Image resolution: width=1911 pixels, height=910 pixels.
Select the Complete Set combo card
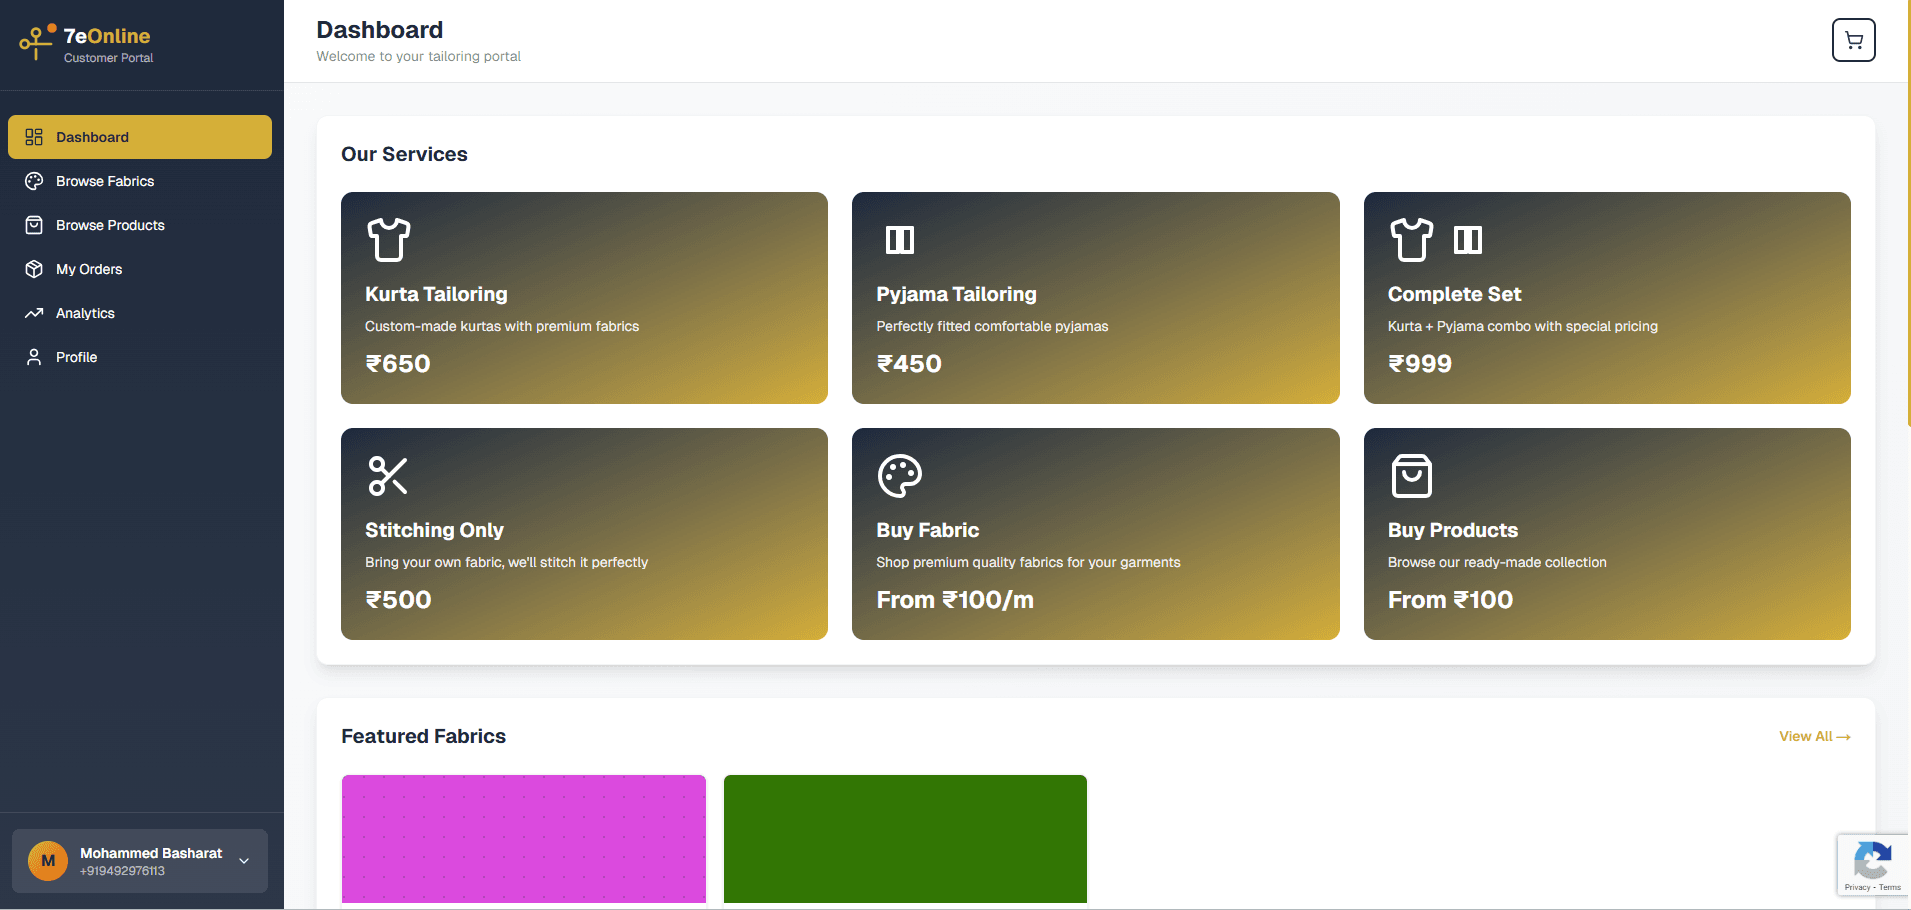click(x=1607, y=298)
